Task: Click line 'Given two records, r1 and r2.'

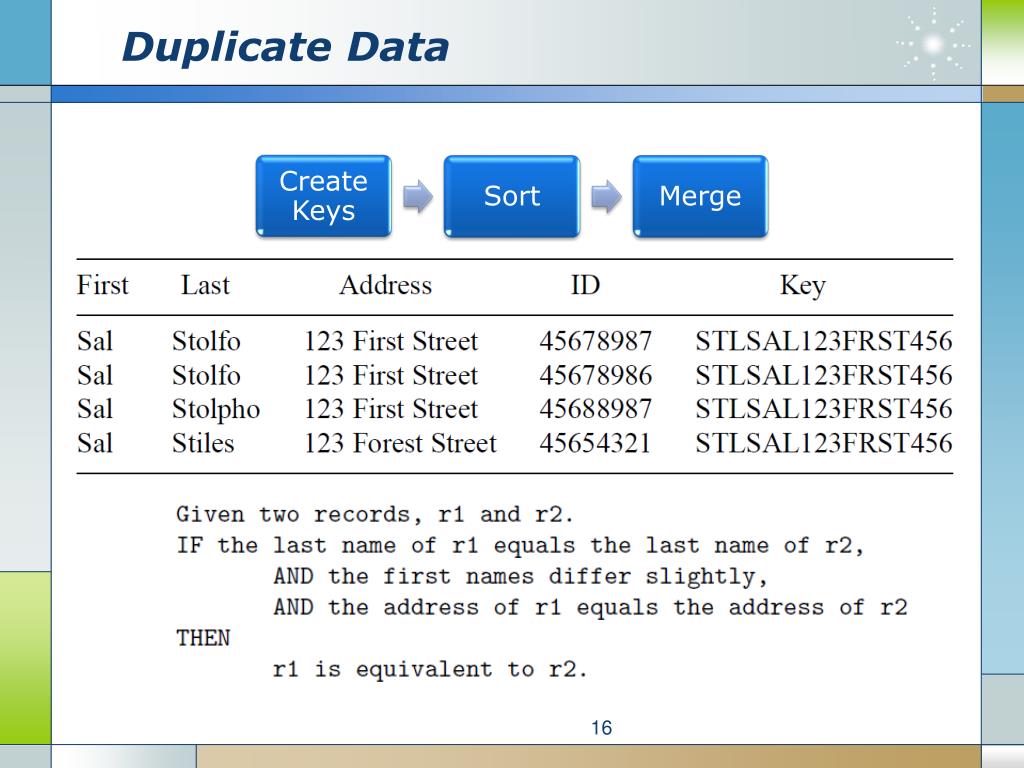Action: click(x=375, y=515)
